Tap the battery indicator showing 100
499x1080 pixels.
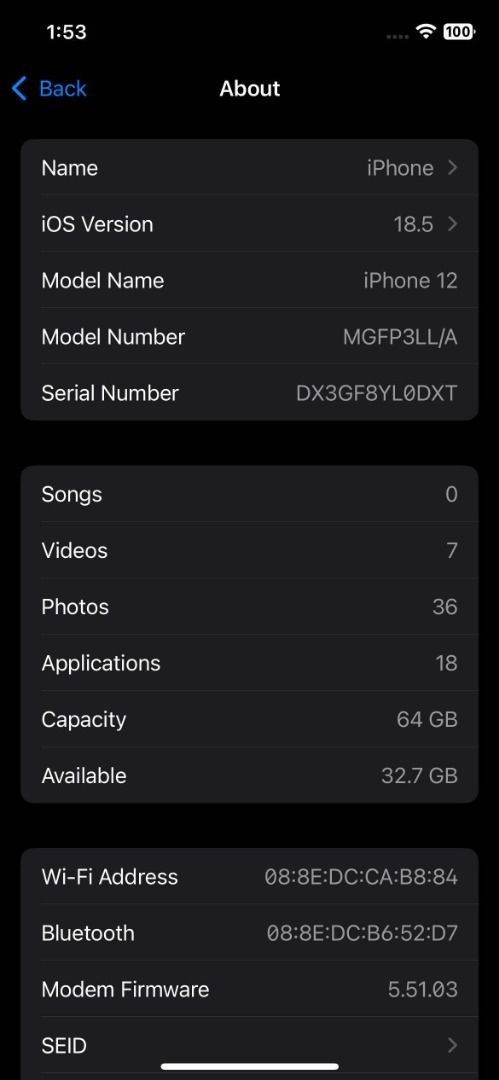[458, 32]
